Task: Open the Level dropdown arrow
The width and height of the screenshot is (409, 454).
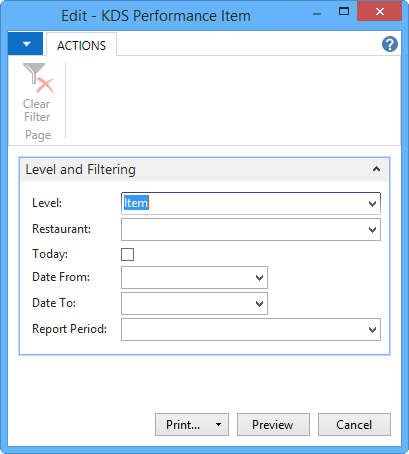Action: point(372,203)
